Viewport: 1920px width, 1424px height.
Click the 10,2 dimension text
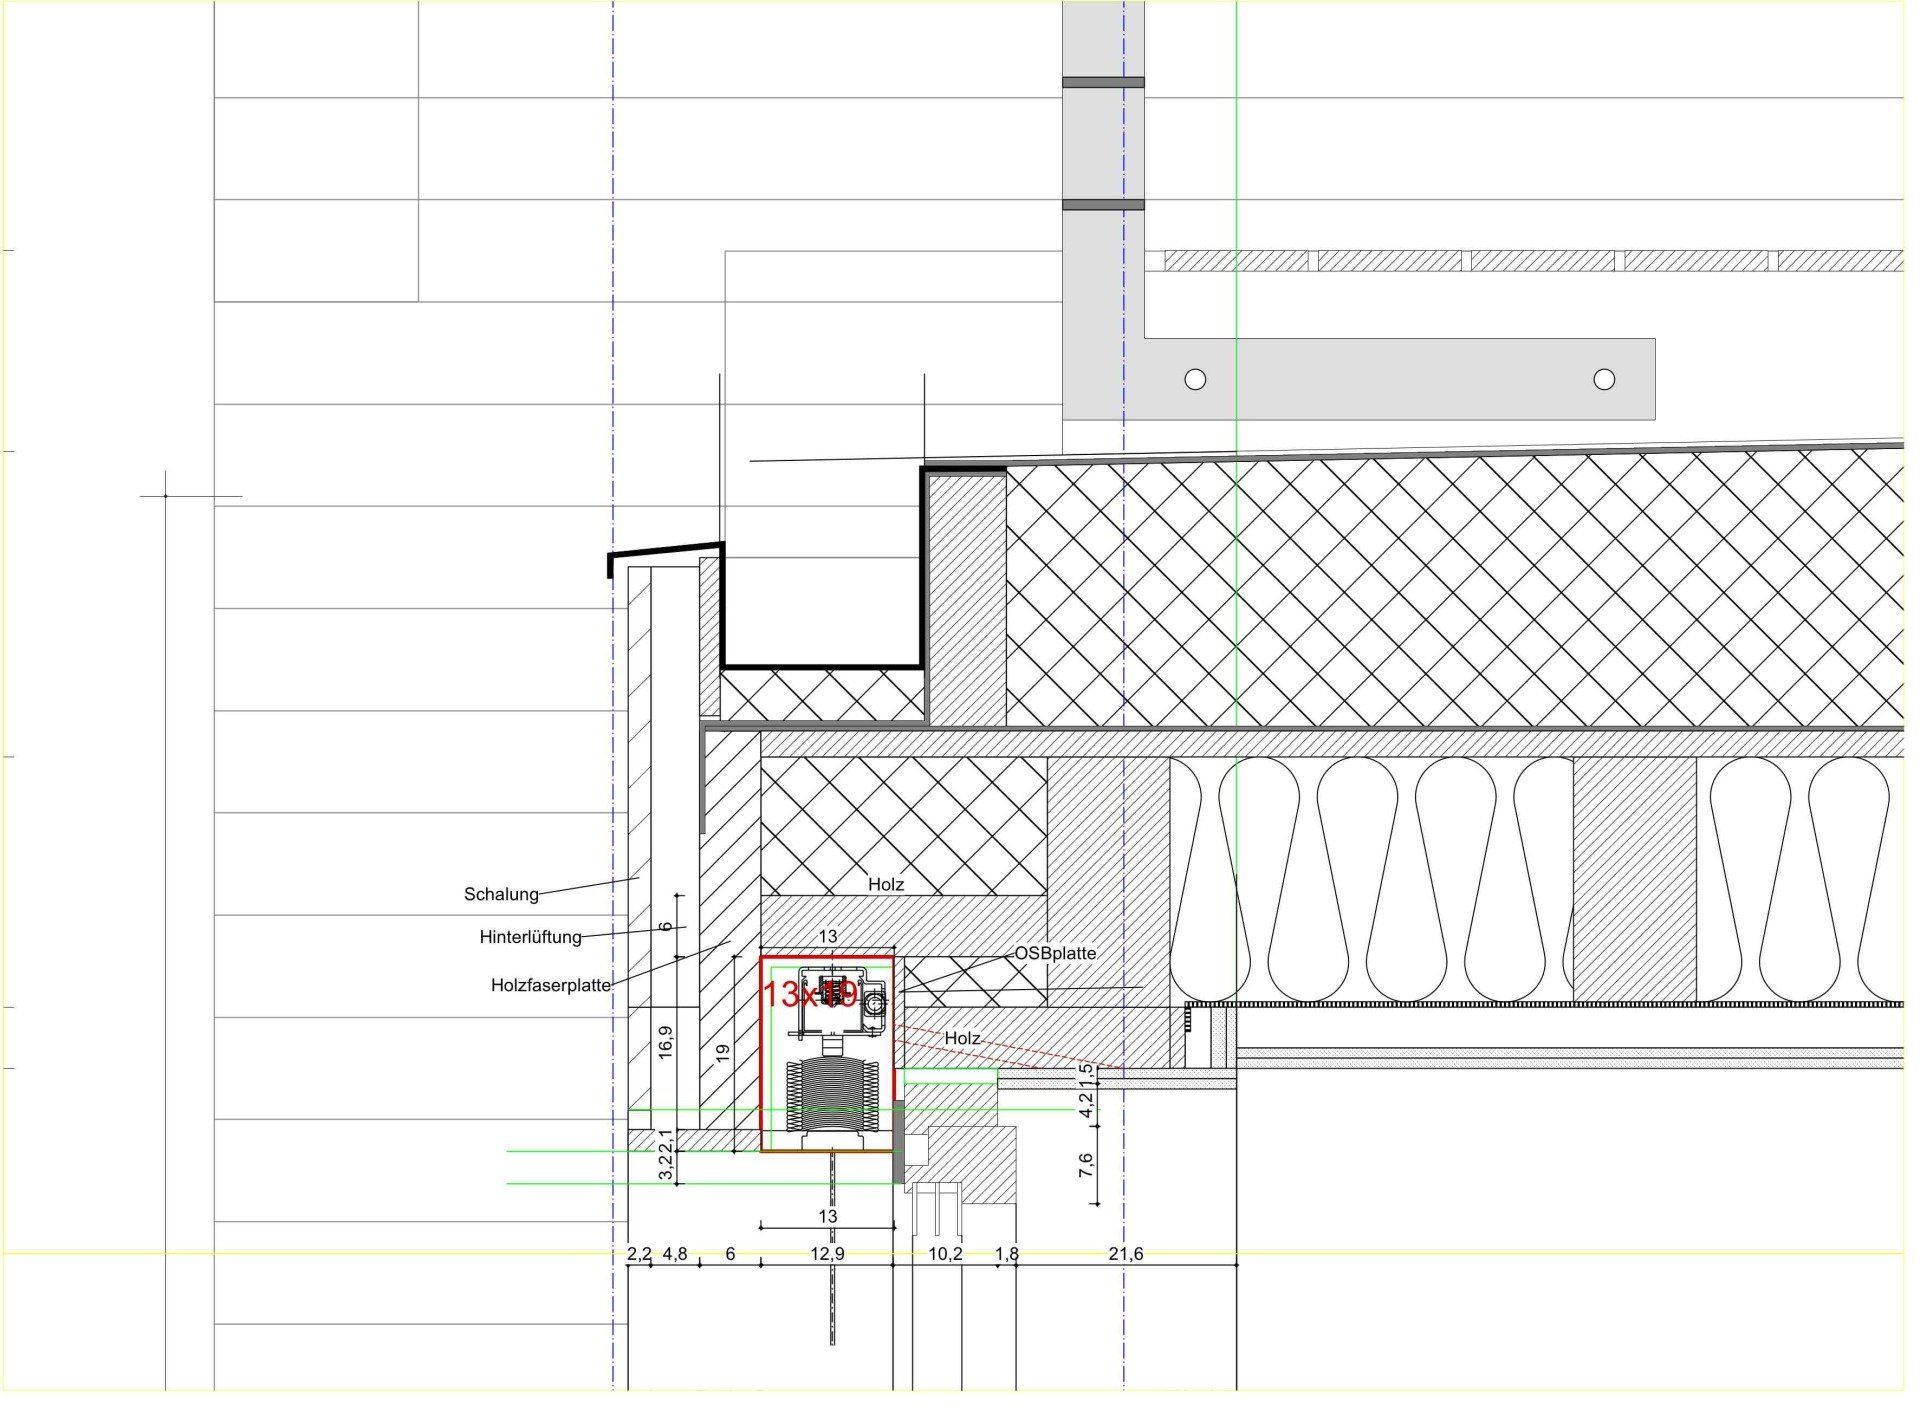click(x=945, y=1254)
